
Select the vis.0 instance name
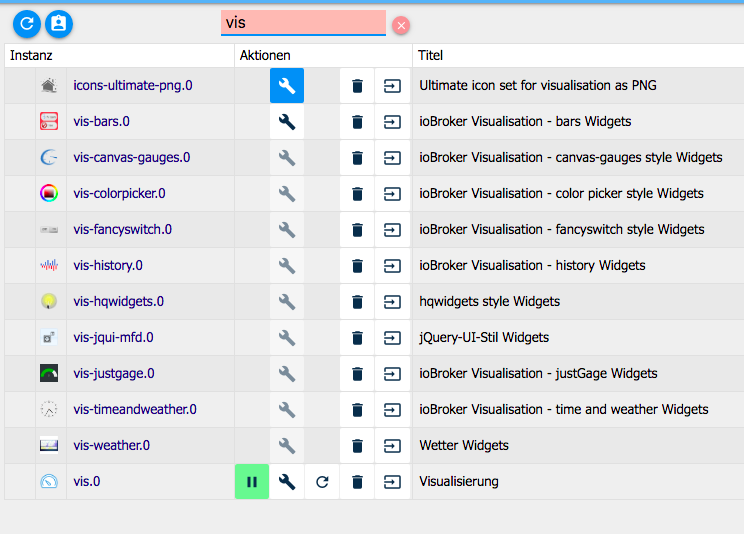coord(87,481)
